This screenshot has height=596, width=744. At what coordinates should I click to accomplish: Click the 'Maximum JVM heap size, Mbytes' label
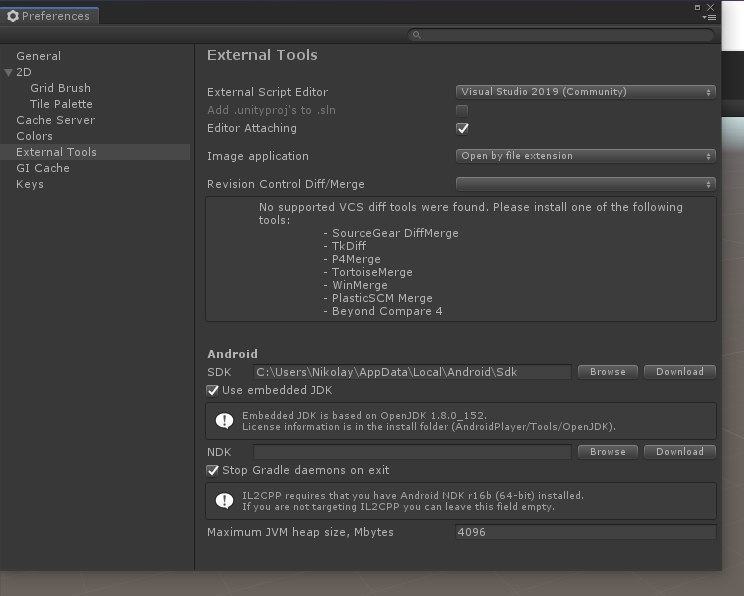(300, 532)
